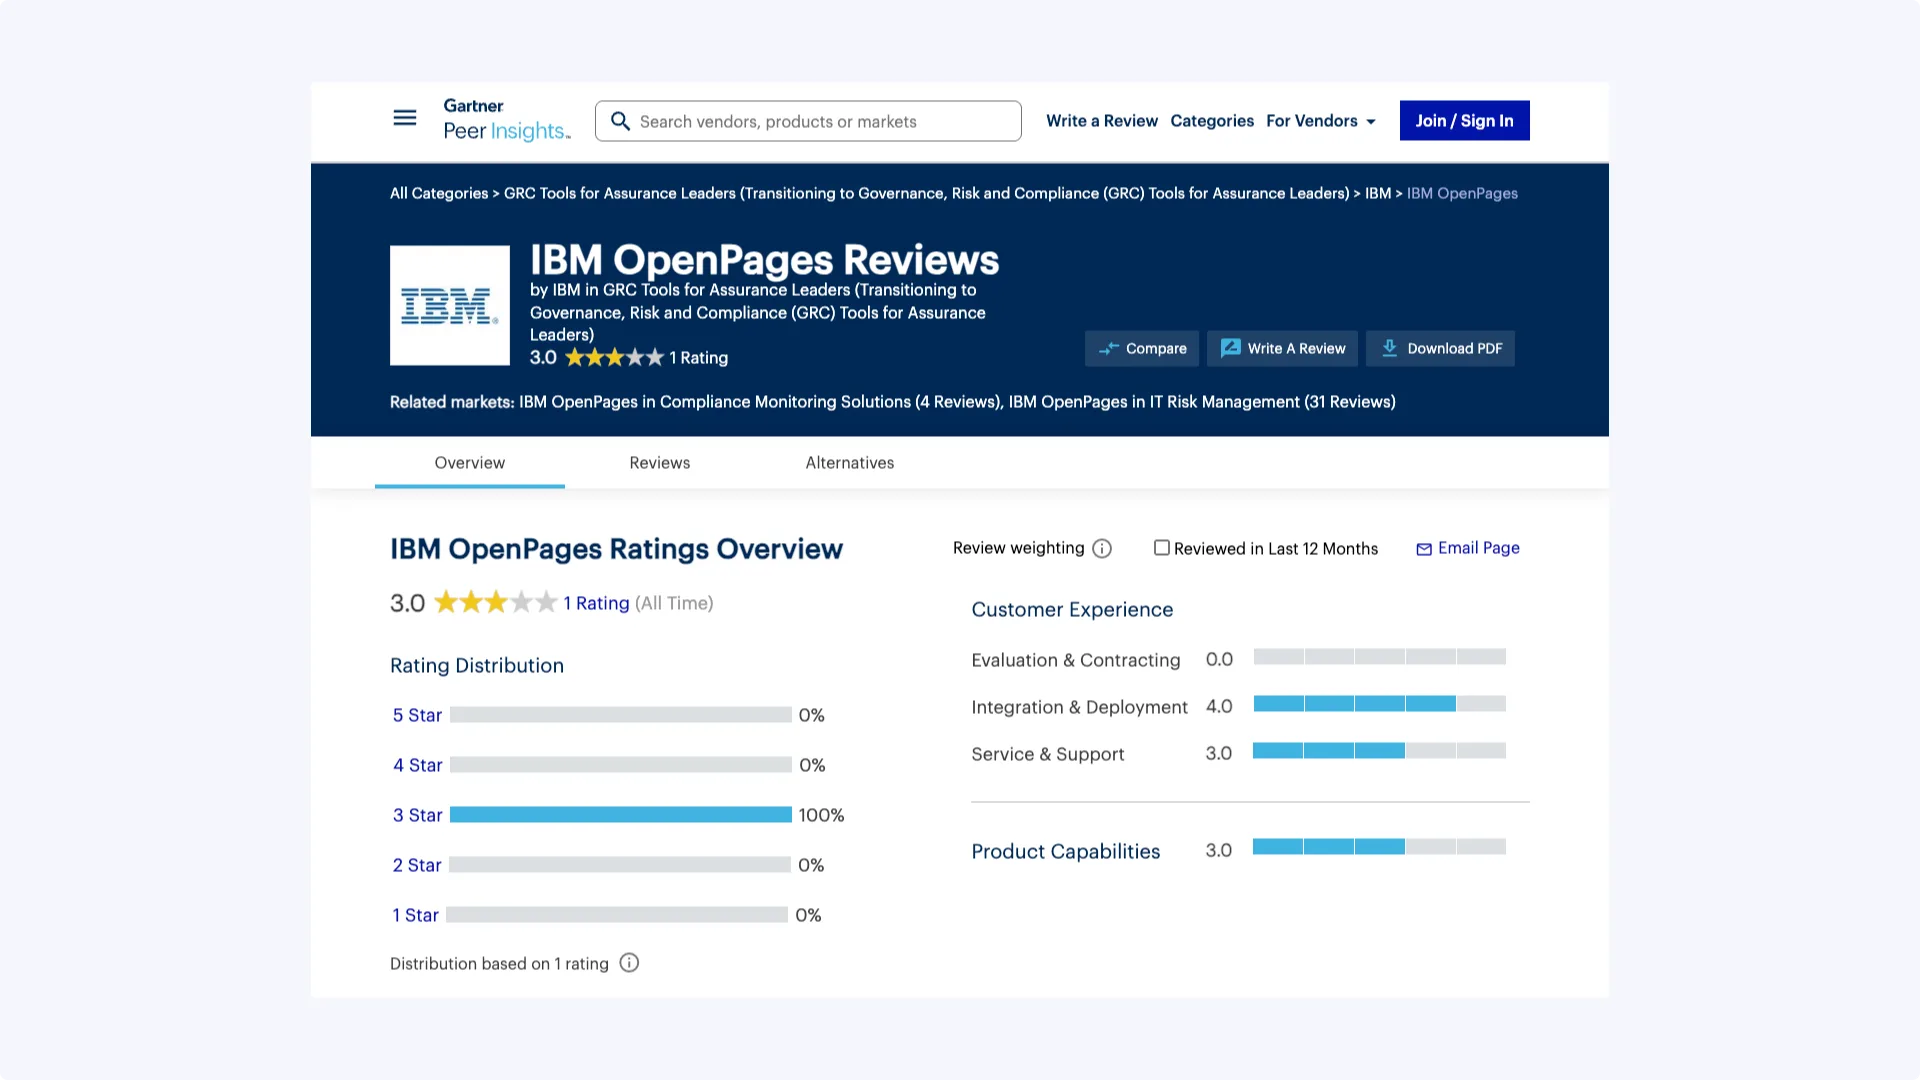This screenshot has width=1920, height=1080.
Task: Click the Compare button
Action: [x=1142, y=348]
